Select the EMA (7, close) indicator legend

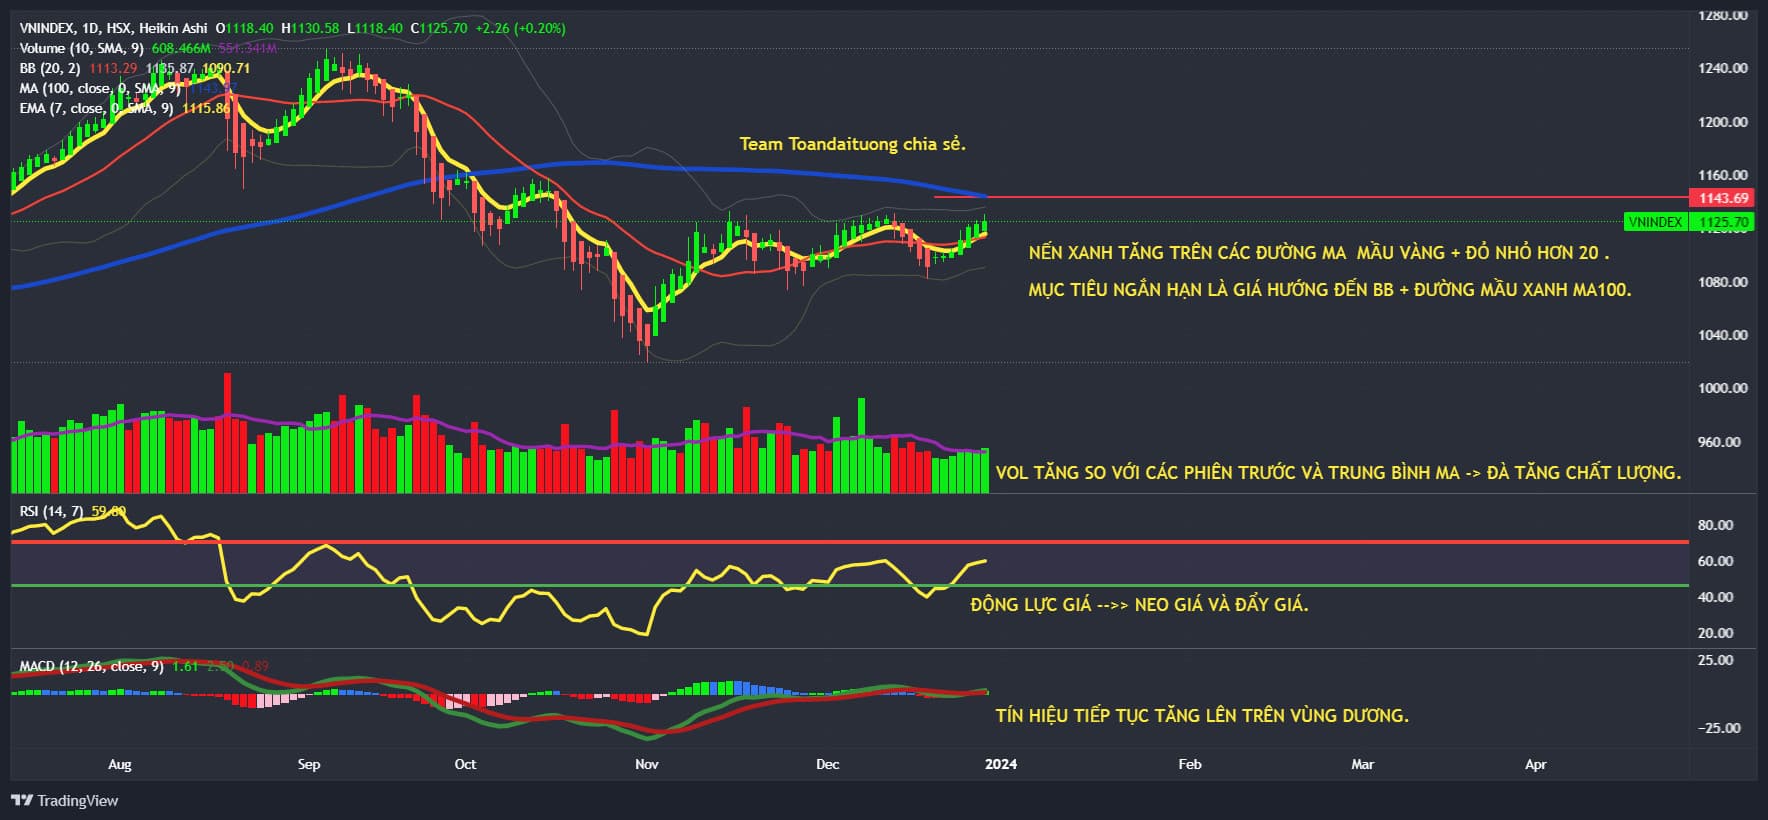pos(97,108)
